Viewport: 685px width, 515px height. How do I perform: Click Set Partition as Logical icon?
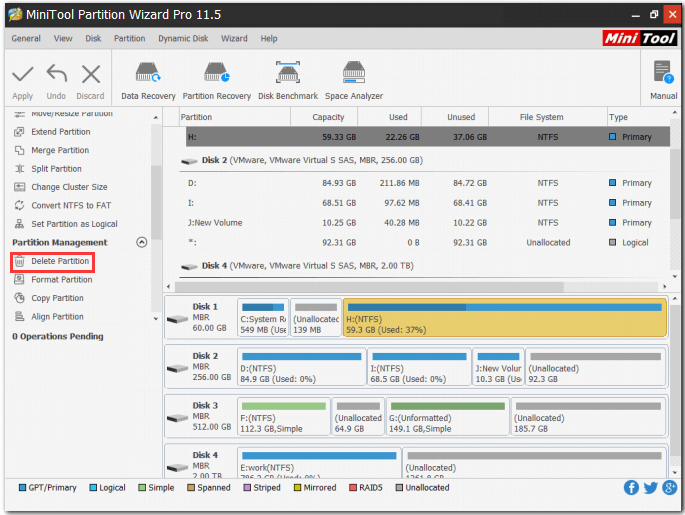tap(19, 224)
